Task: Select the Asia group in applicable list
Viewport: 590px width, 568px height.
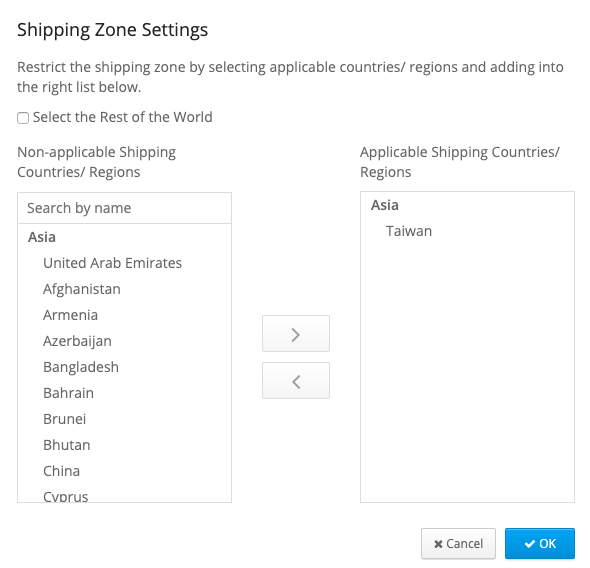Action: pyautogui.click(x=385, y=205)
